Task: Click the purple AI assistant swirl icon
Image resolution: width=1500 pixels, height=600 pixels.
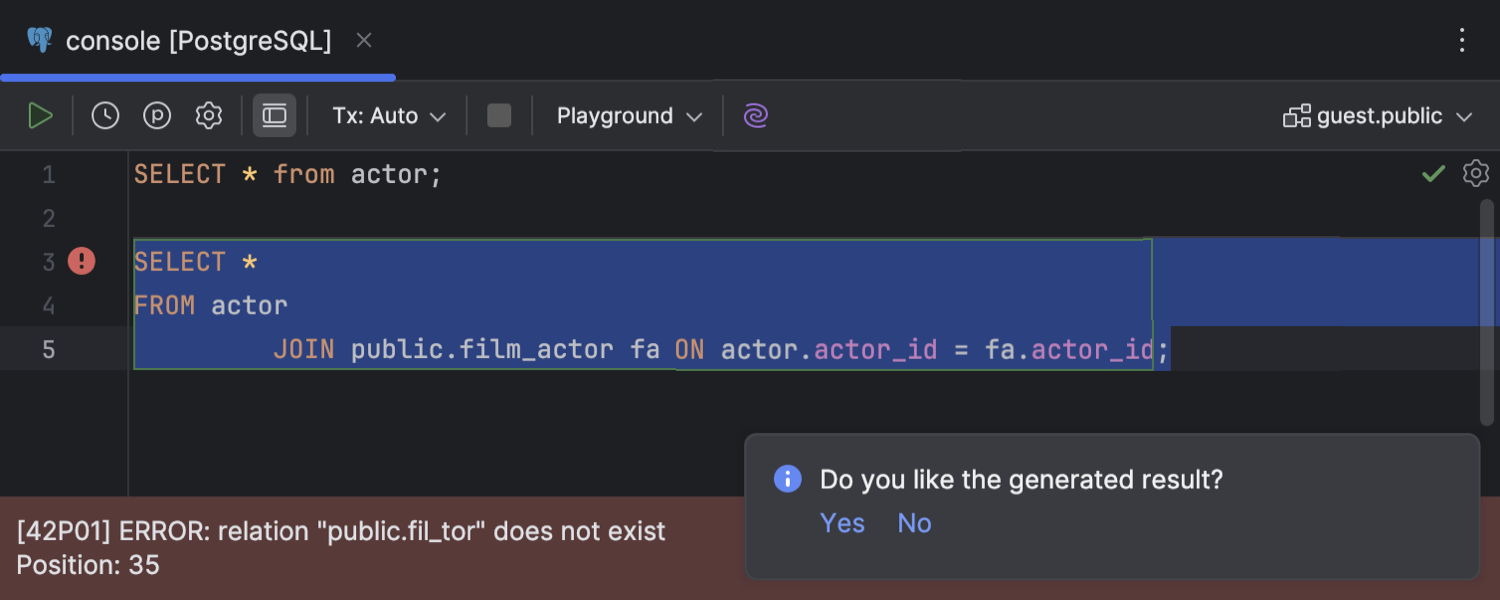Action: pos(756,116)
